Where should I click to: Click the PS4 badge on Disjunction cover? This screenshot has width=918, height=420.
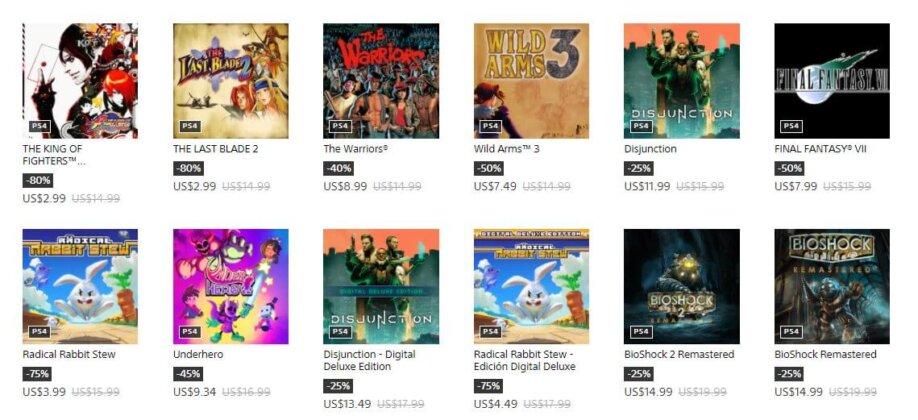[x=641, y=126]
